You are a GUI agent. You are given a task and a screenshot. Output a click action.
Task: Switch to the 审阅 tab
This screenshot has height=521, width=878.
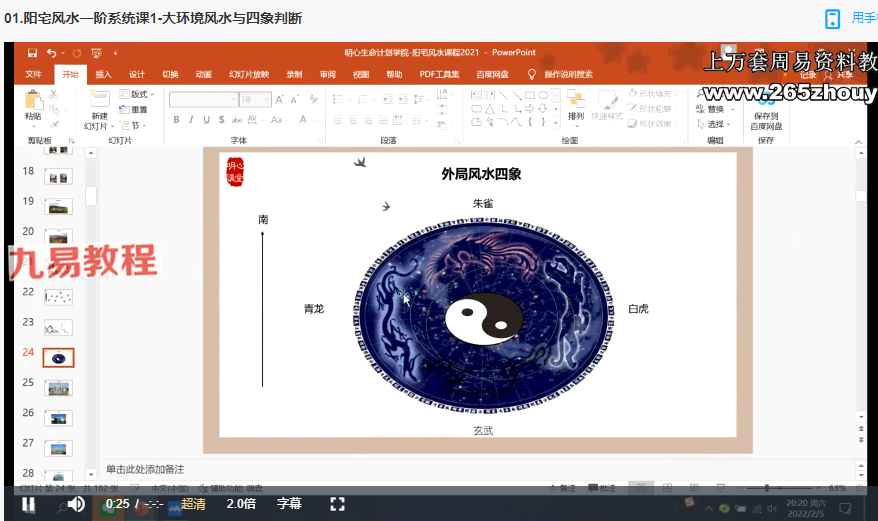328,75
